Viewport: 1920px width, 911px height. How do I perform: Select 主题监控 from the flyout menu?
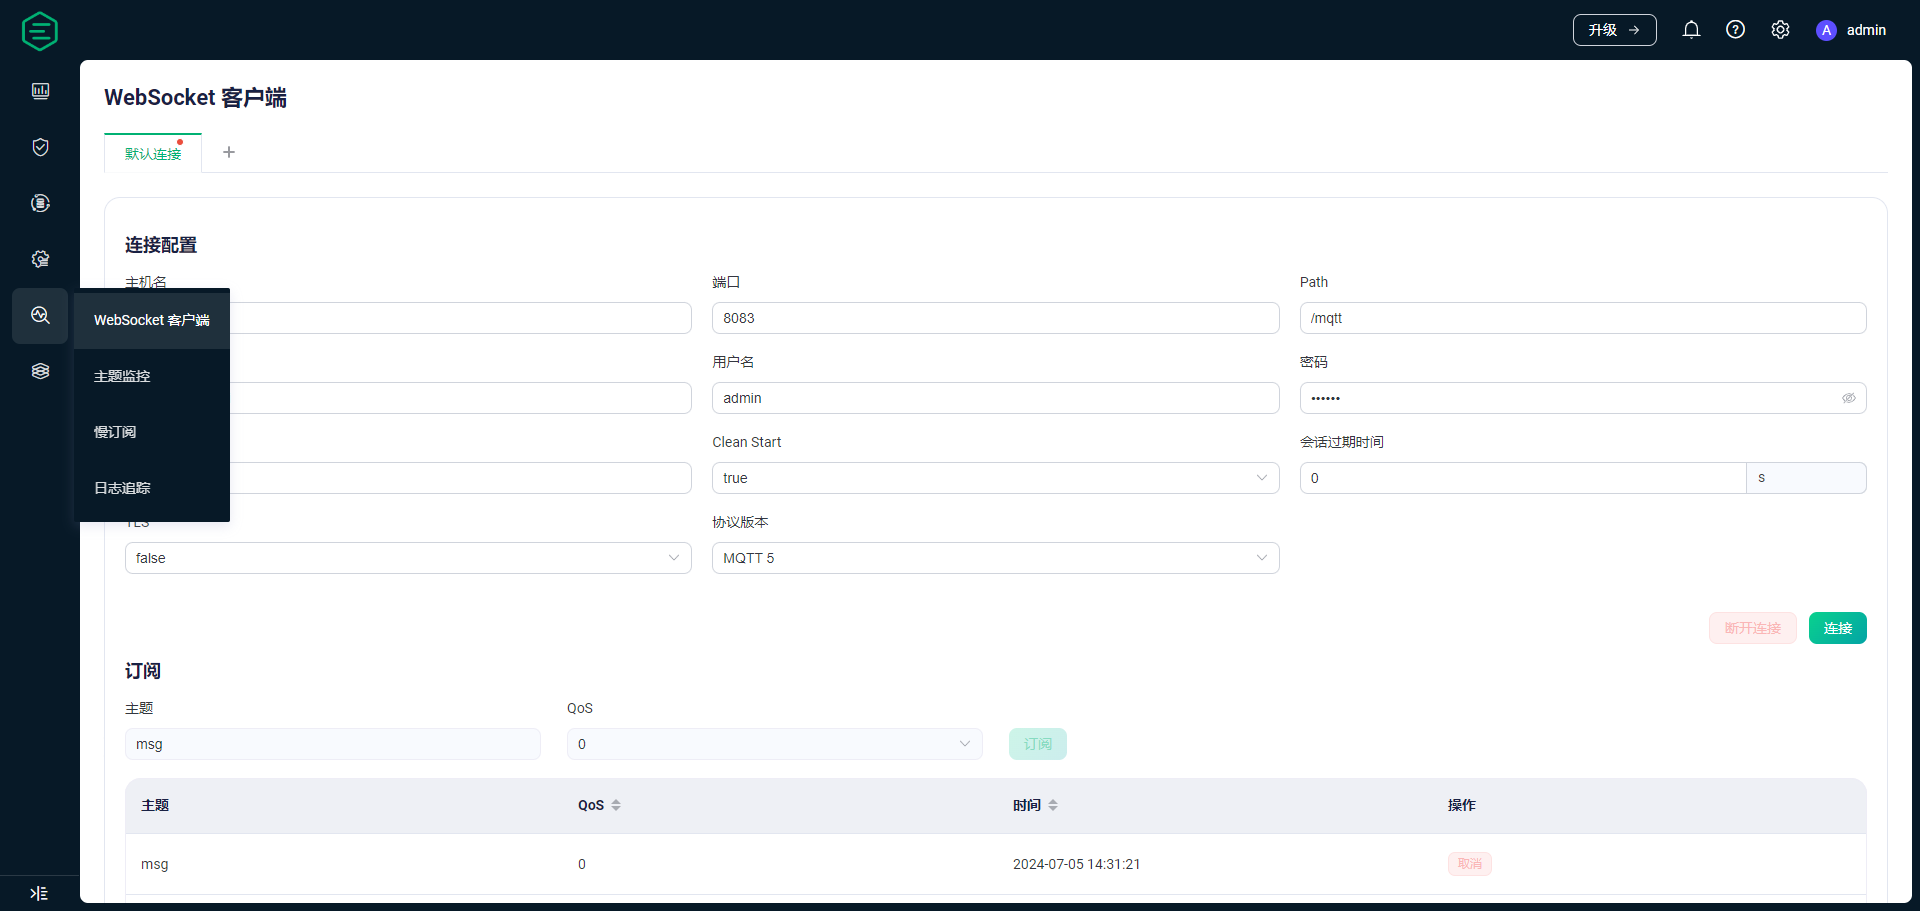[122, 376]
